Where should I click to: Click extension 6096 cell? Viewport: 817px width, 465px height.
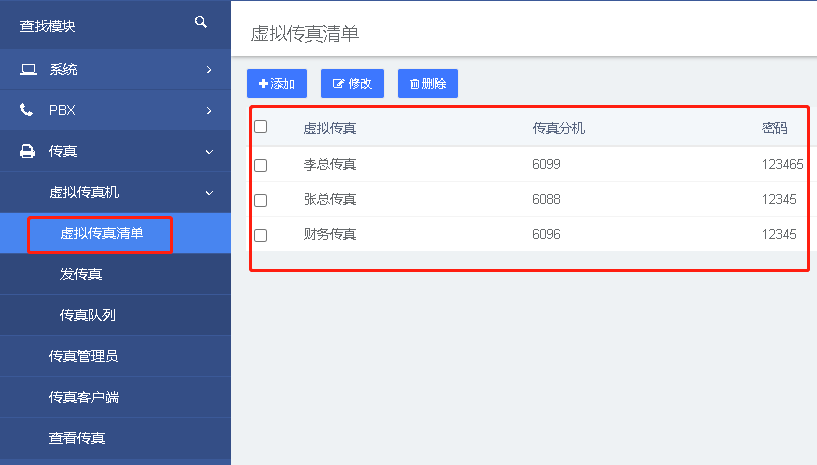point(546,235)
